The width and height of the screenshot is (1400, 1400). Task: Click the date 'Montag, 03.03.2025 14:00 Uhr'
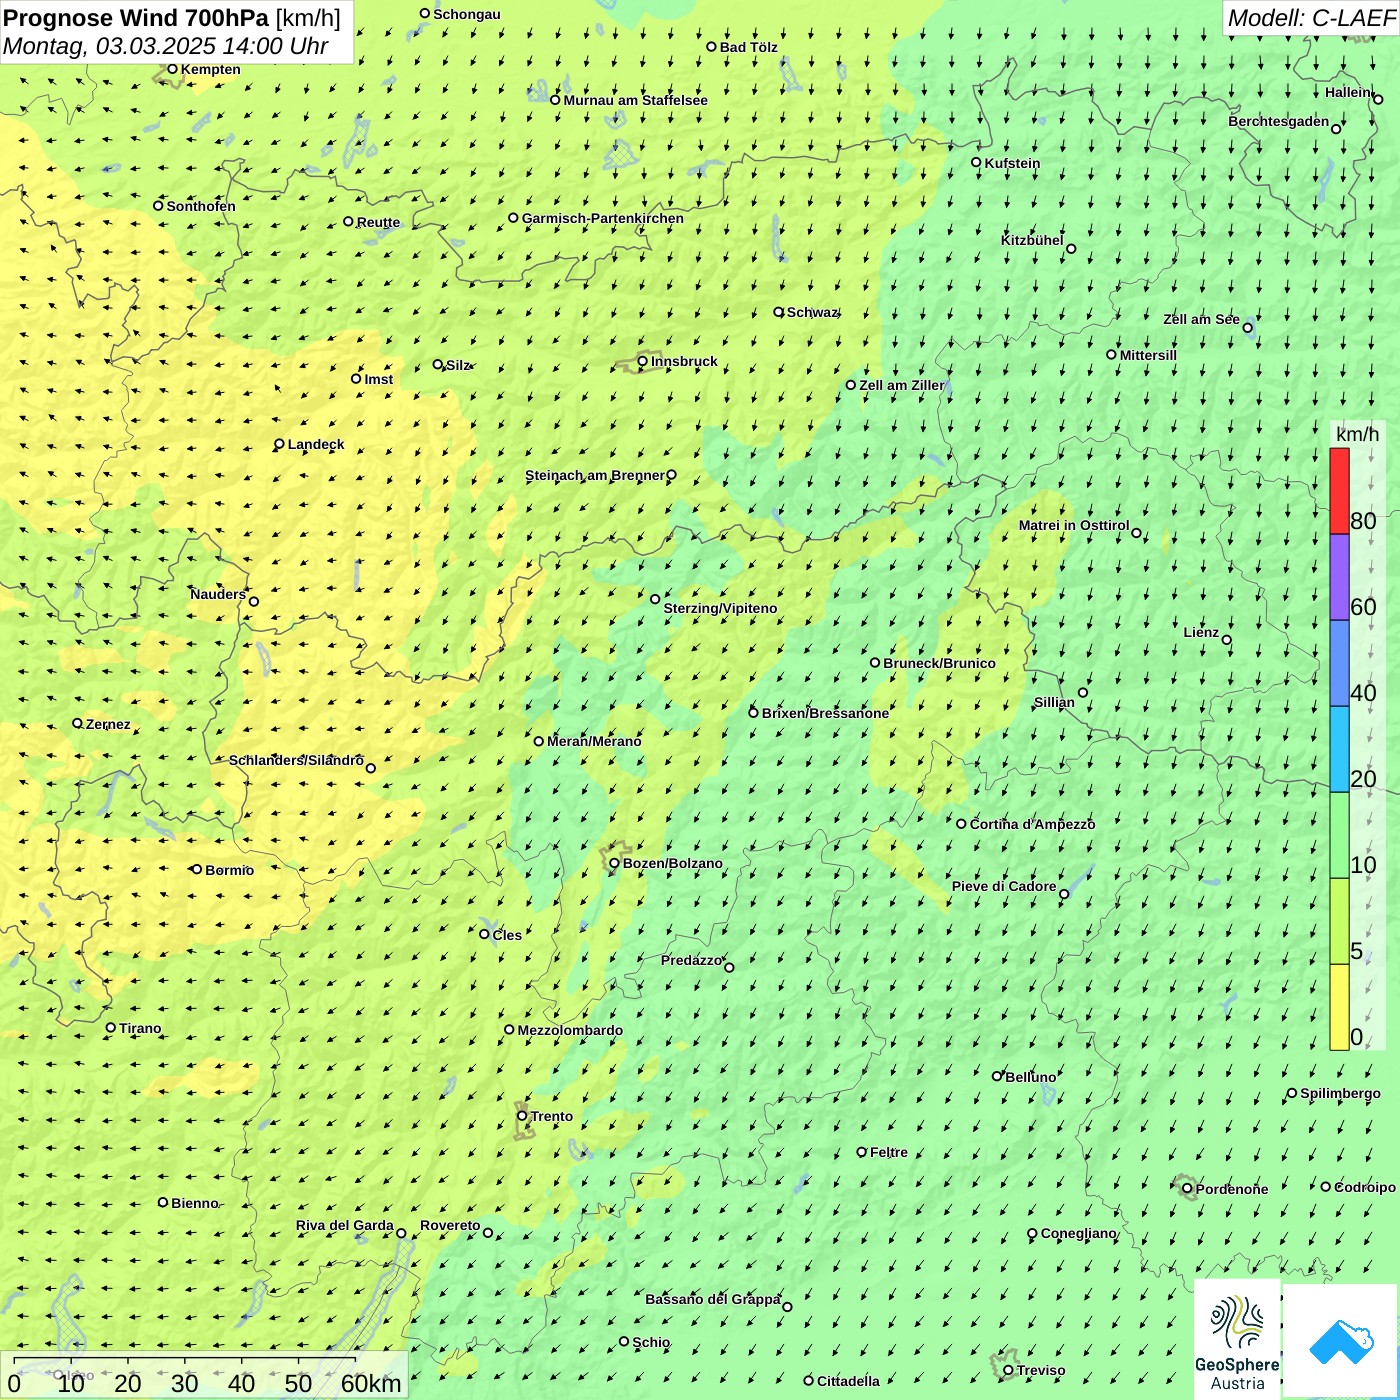pos(166,46)
